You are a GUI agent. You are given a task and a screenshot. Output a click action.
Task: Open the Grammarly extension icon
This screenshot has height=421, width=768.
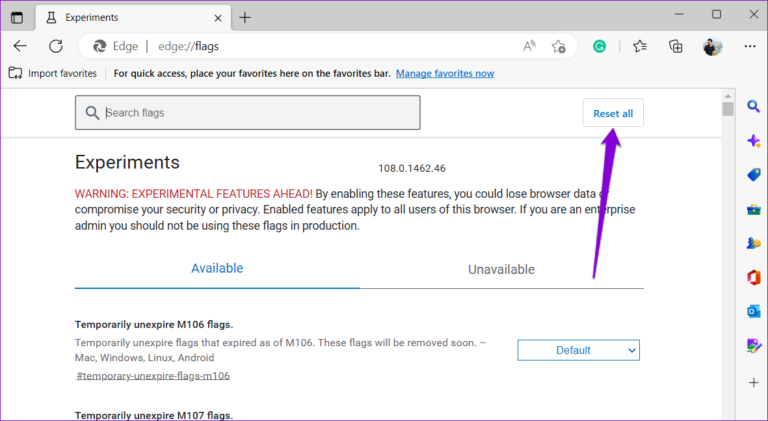click(x=599, y=46)
